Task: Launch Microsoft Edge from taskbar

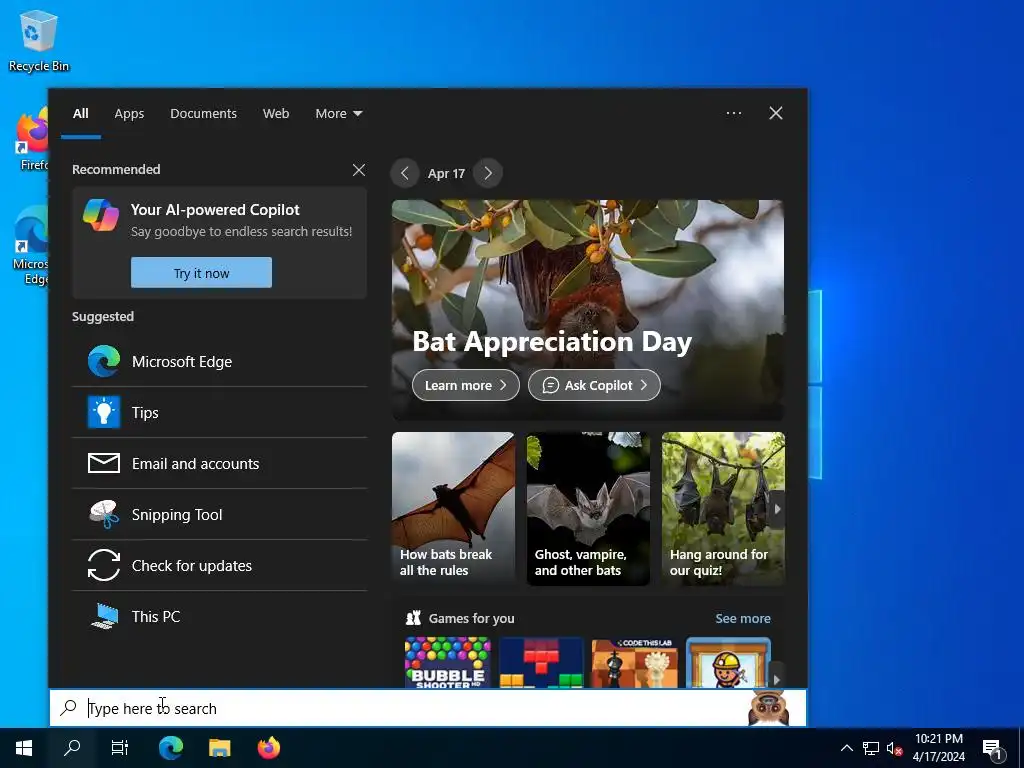Action: [171, 748]
